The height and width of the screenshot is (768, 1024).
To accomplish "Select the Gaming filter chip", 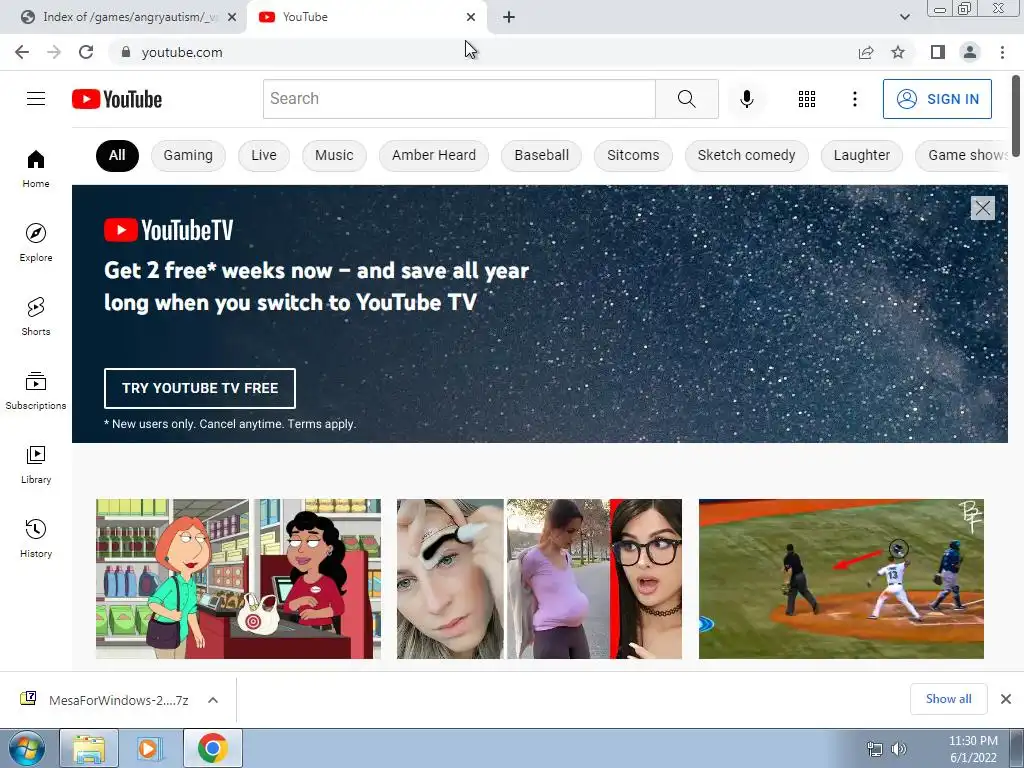I will [188, 155].
